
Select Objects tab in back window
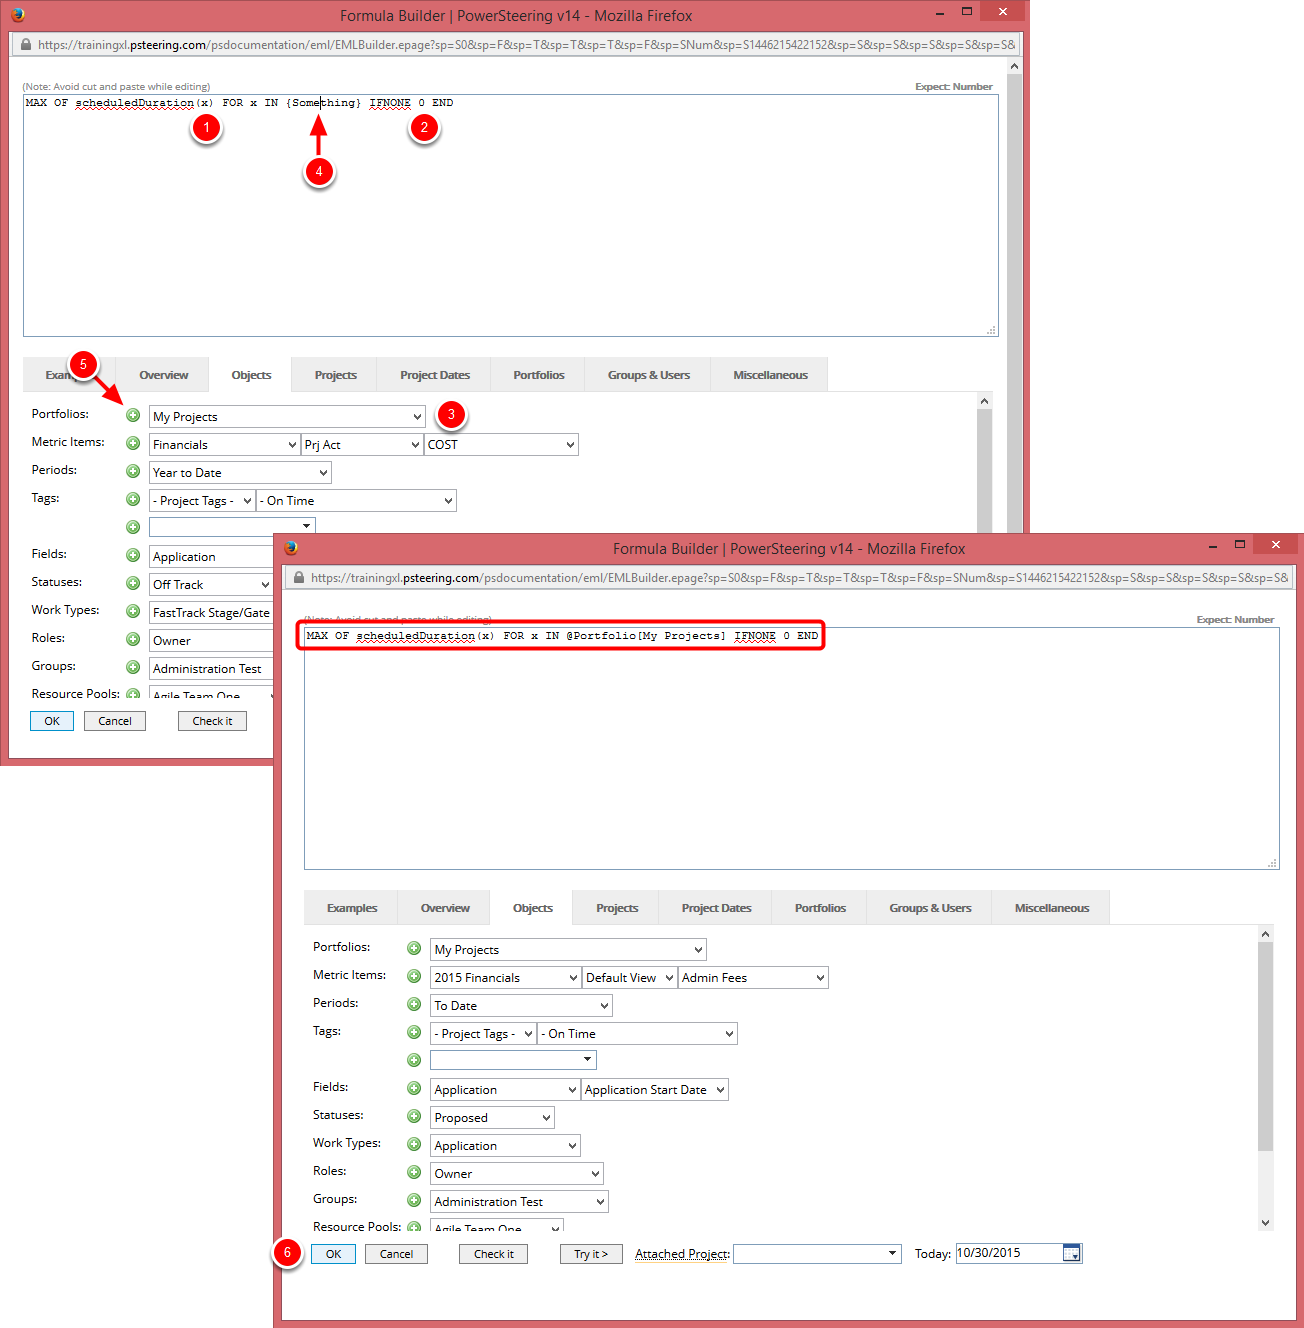tap(251, 375)
